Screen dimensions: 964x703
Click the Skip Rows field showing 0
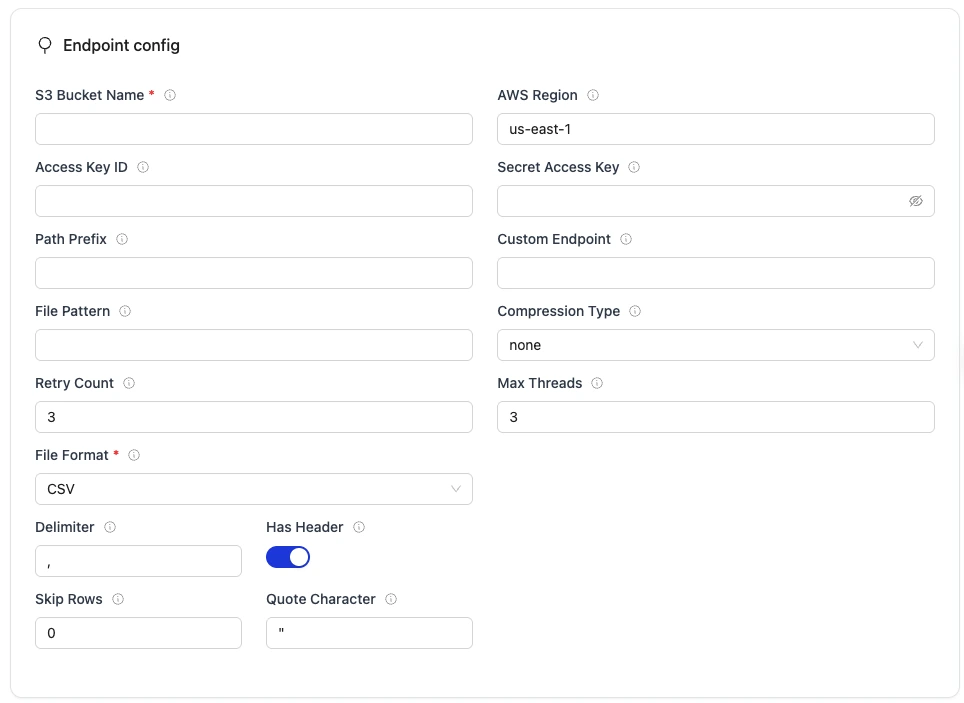click(138, 633)
